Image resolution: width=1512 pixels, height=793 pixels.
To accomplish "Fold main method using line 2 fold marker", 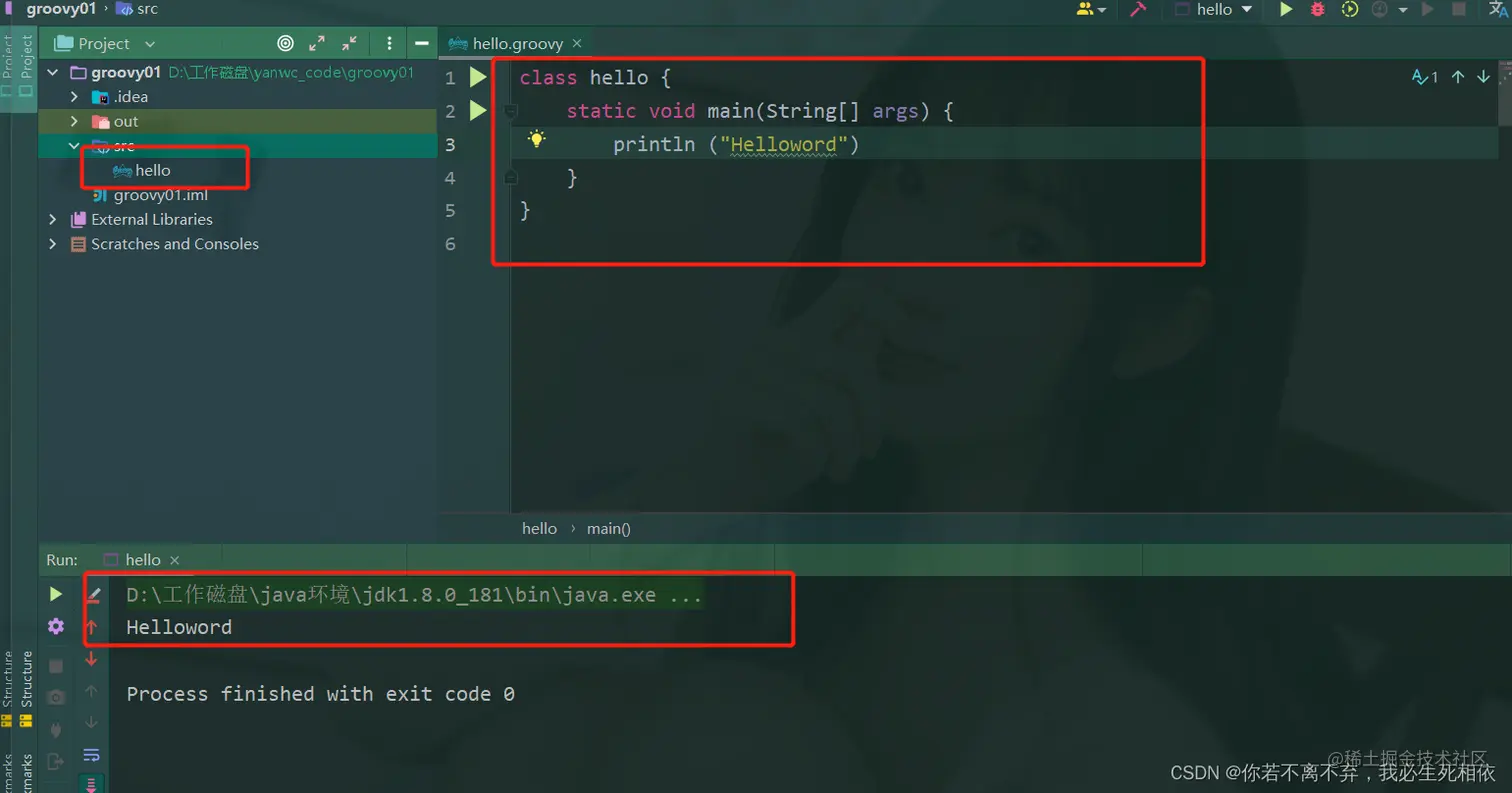I will click(510, 110).
